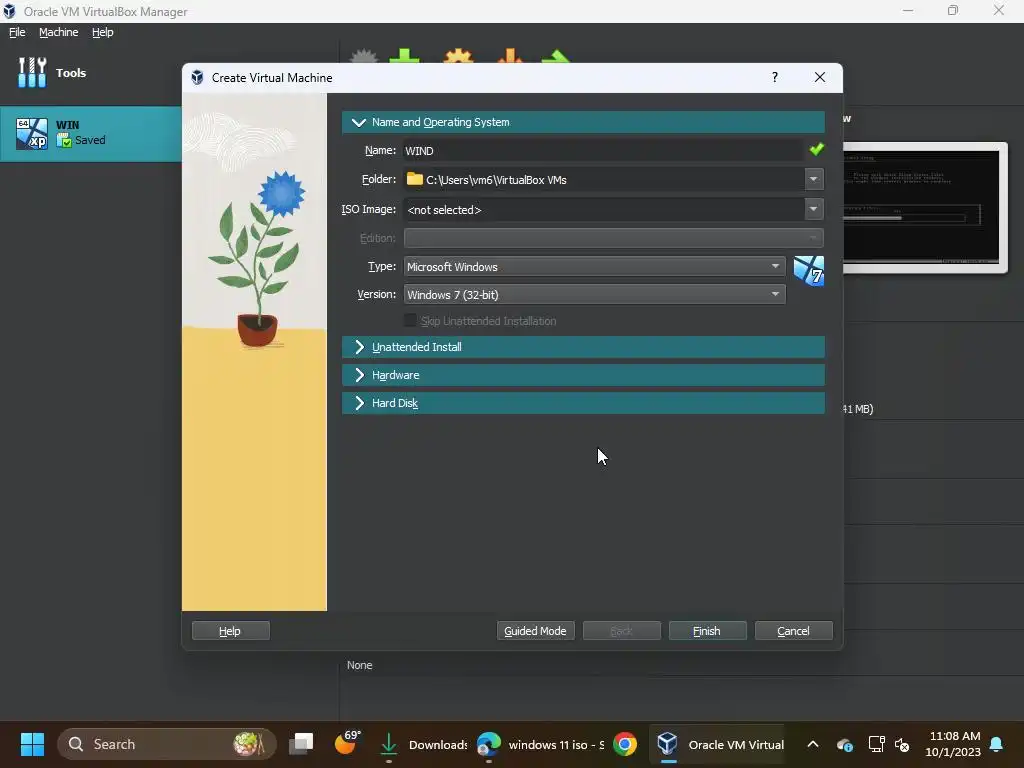The width and height of the screenshot is (1024, 768).
Task: Click the Help button in dialog
Action: (231, 631)
